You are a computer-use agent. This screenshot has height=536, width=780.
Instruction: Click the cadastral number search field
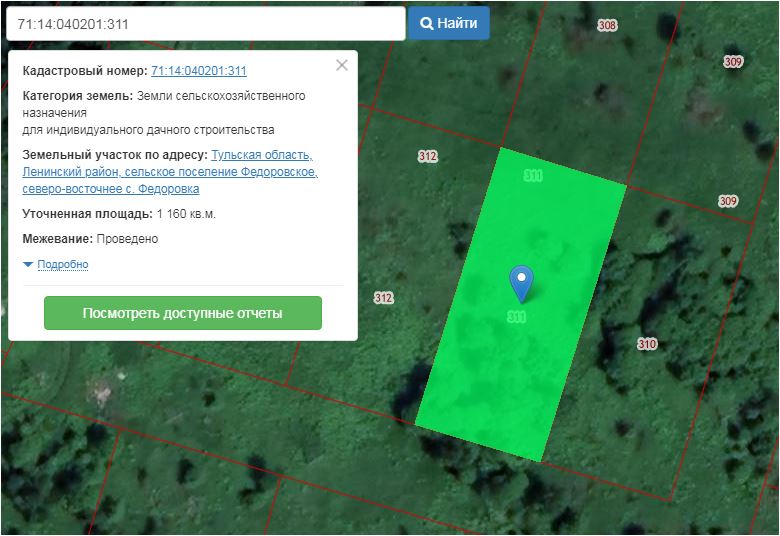coord(204,23)
